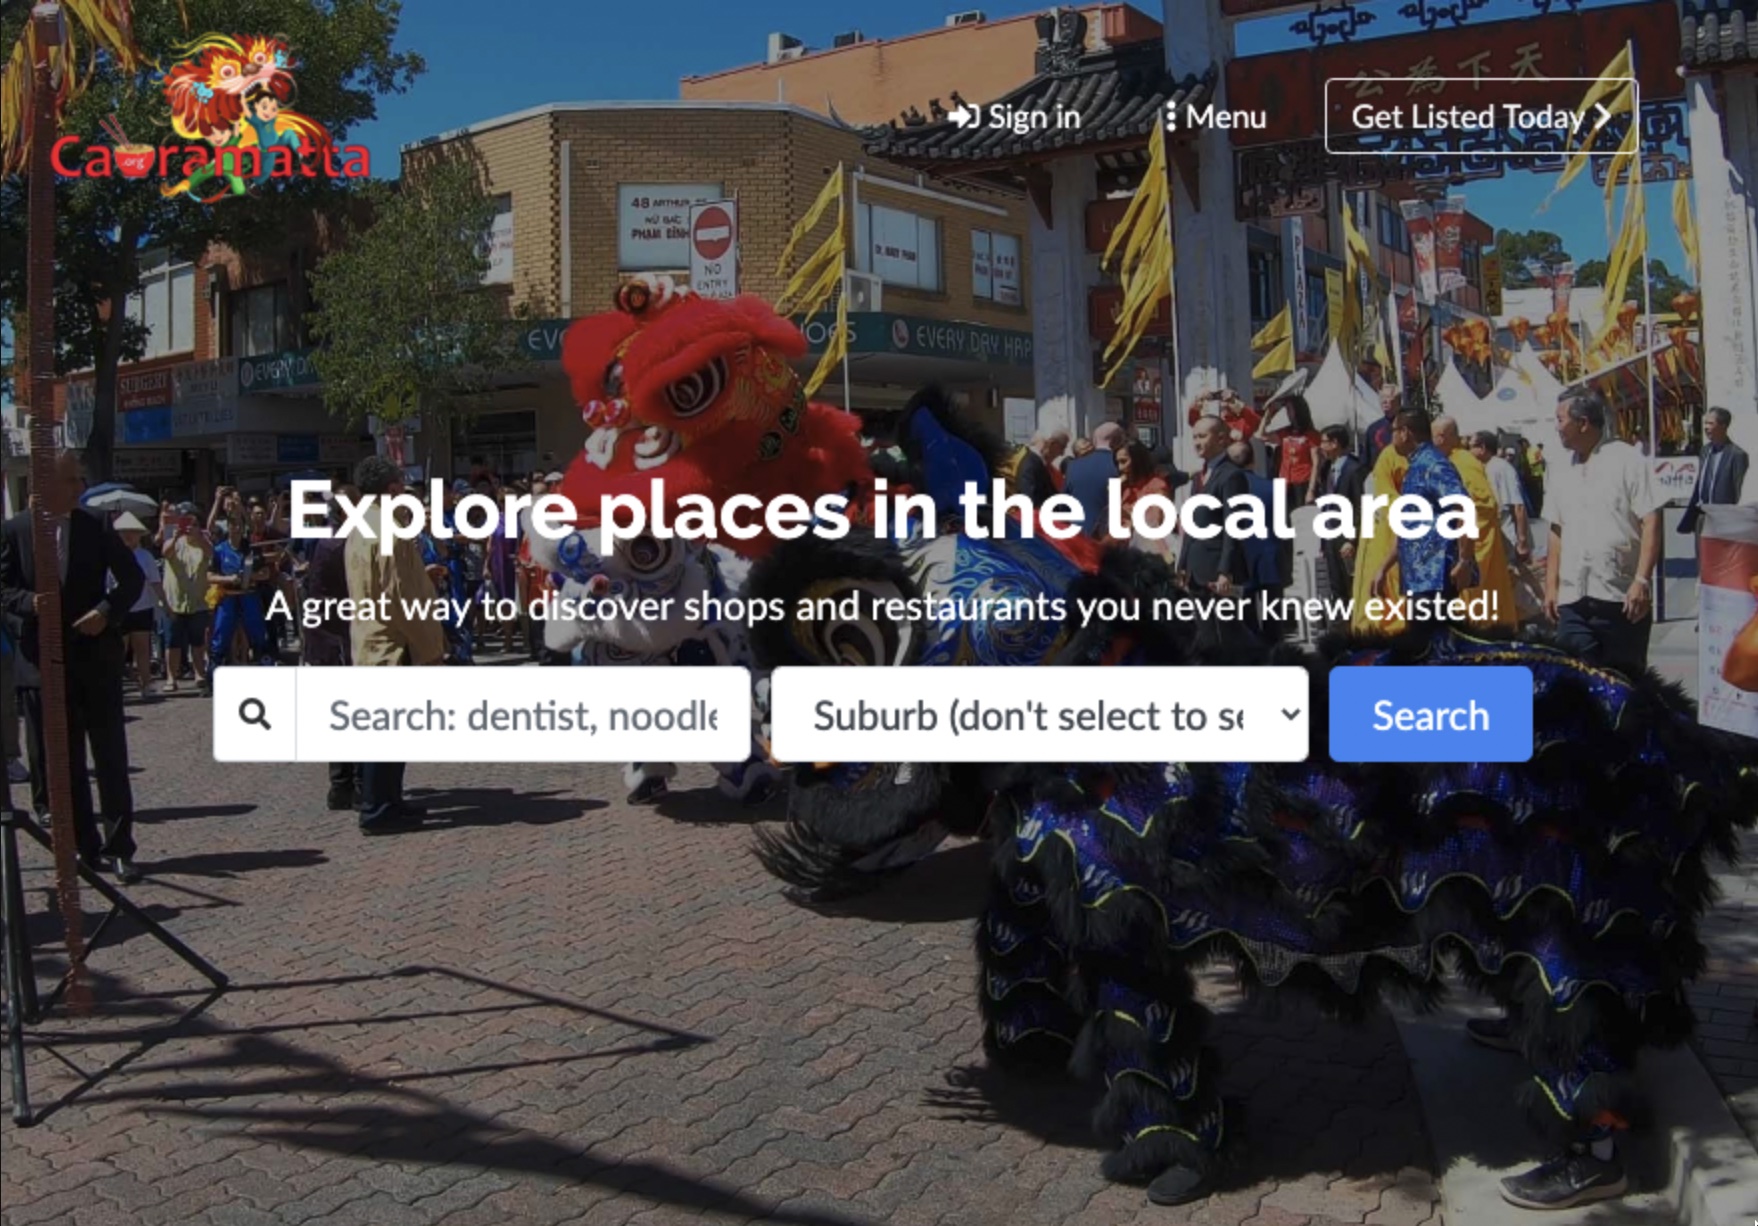This screenshot has width=1758, height=1226.
Task: Click the 'A great way to discover shops' subtitle
Action: 882,606
